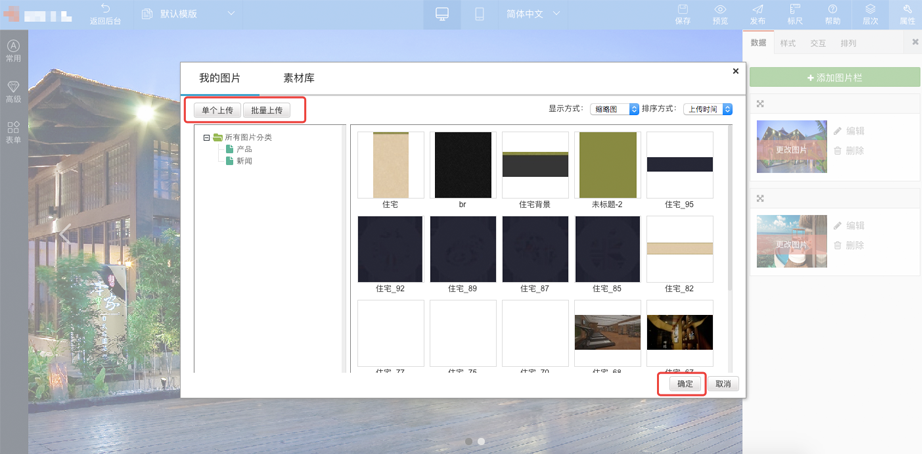Open the 排序方式 上传时间 dropdown
This screenshot has width=922, height=454.
coord(708,109)
